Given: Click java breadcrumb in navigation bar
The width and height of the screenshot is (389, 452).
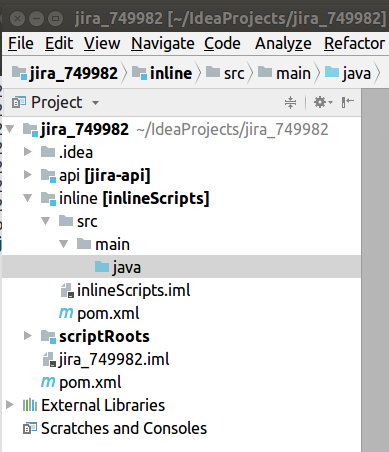Looking at the screenshot, I should [347, 73].
